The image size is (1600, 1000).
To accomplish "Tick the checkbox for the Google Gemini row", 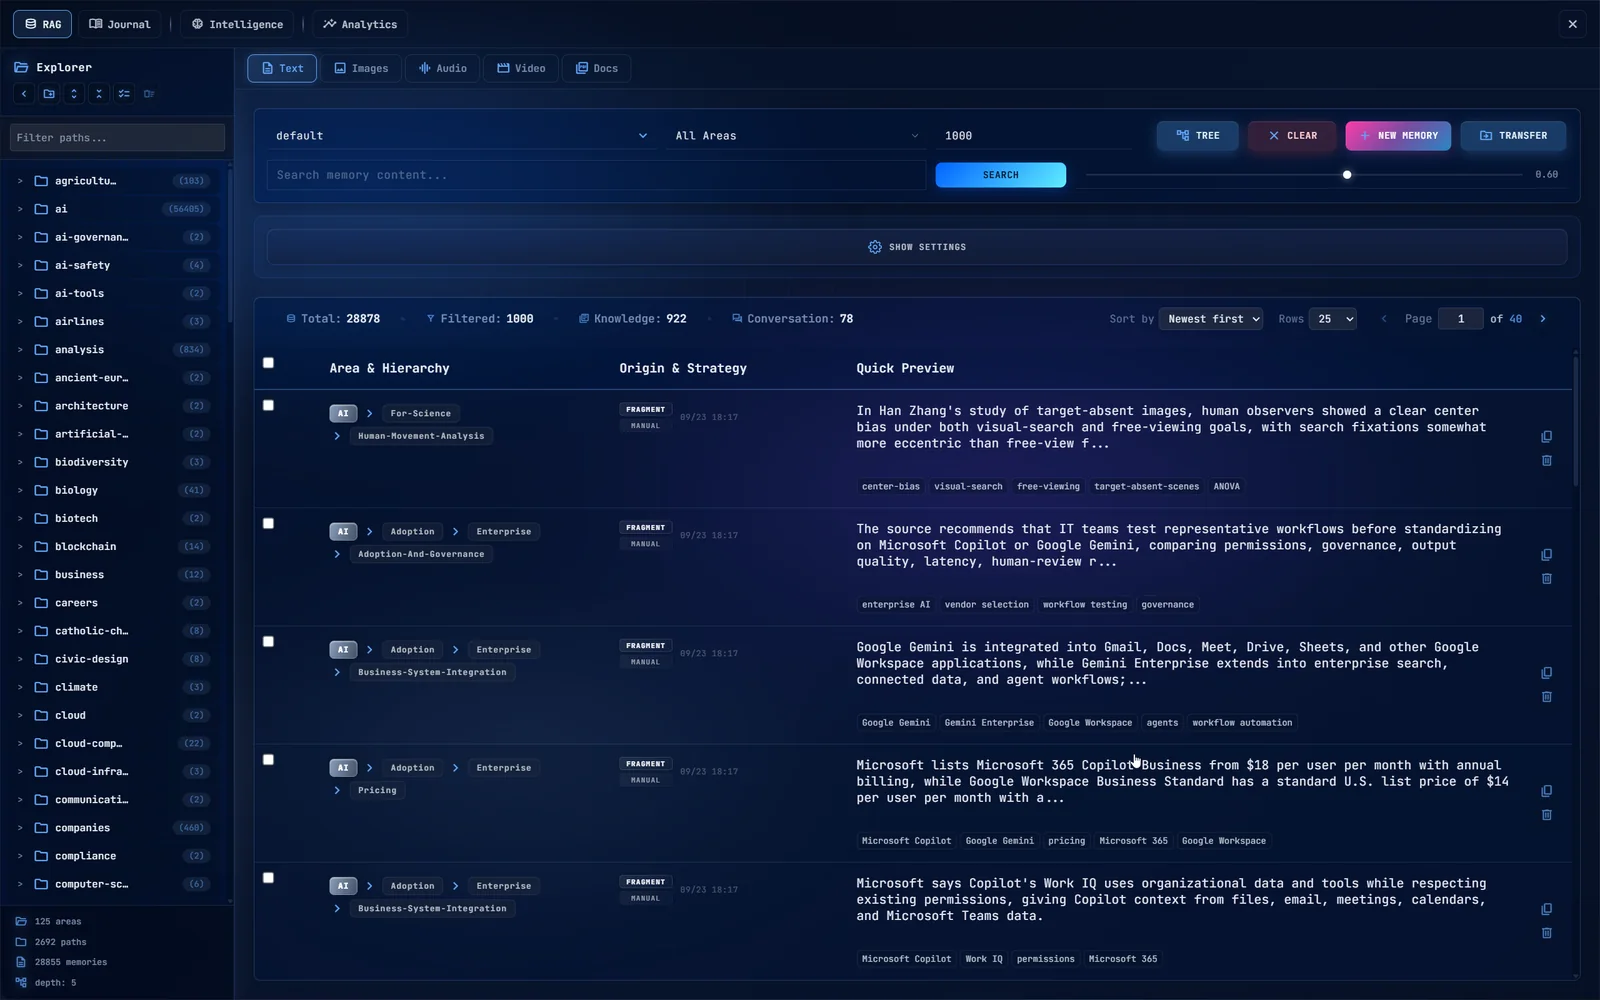I will click(268, 641).
